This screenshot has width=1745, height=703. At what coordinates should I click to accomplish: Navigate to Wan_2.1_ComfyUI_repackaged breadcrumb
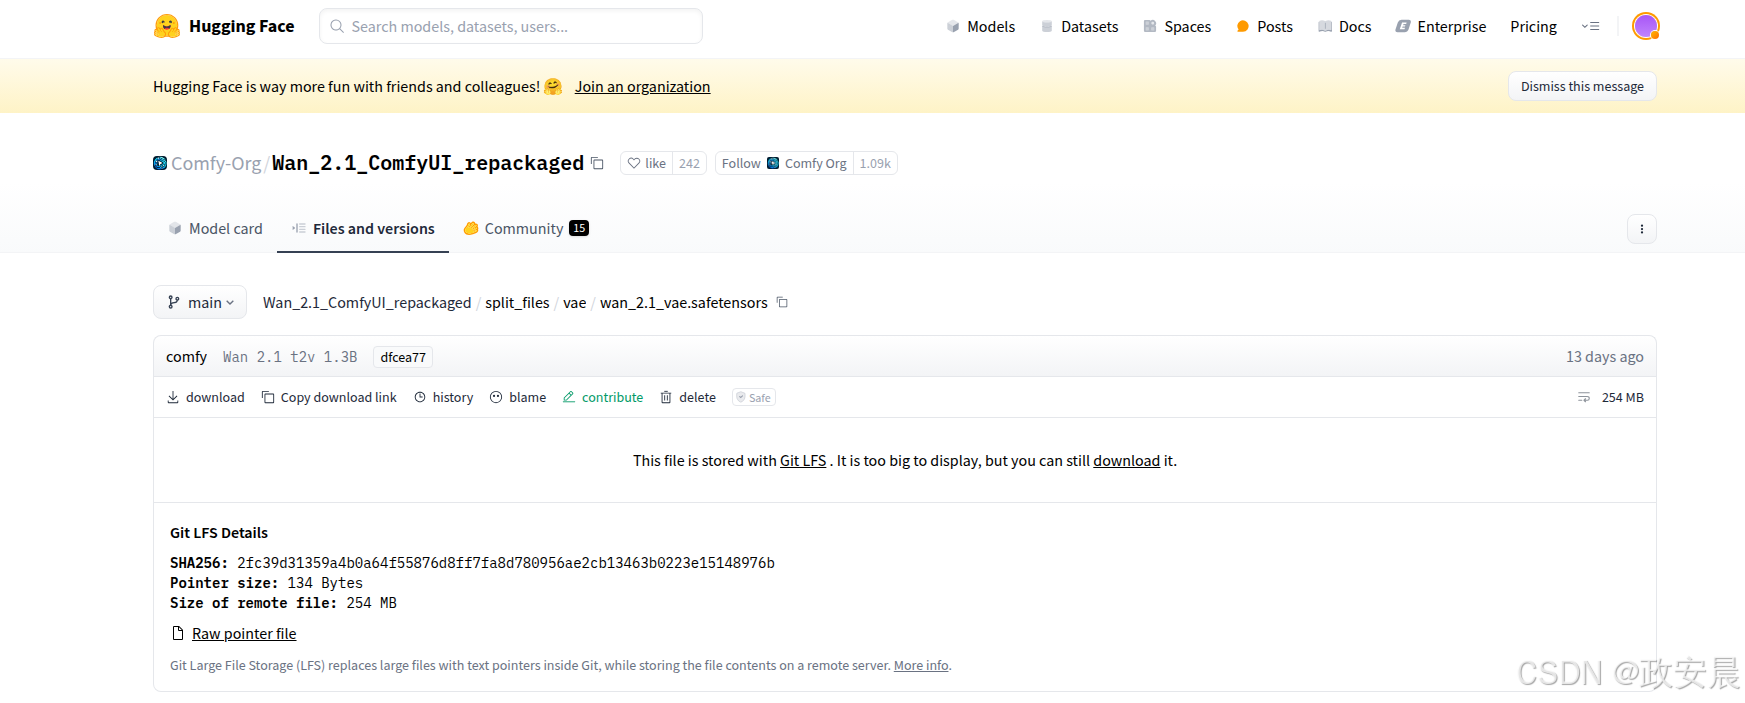(367, 302)
